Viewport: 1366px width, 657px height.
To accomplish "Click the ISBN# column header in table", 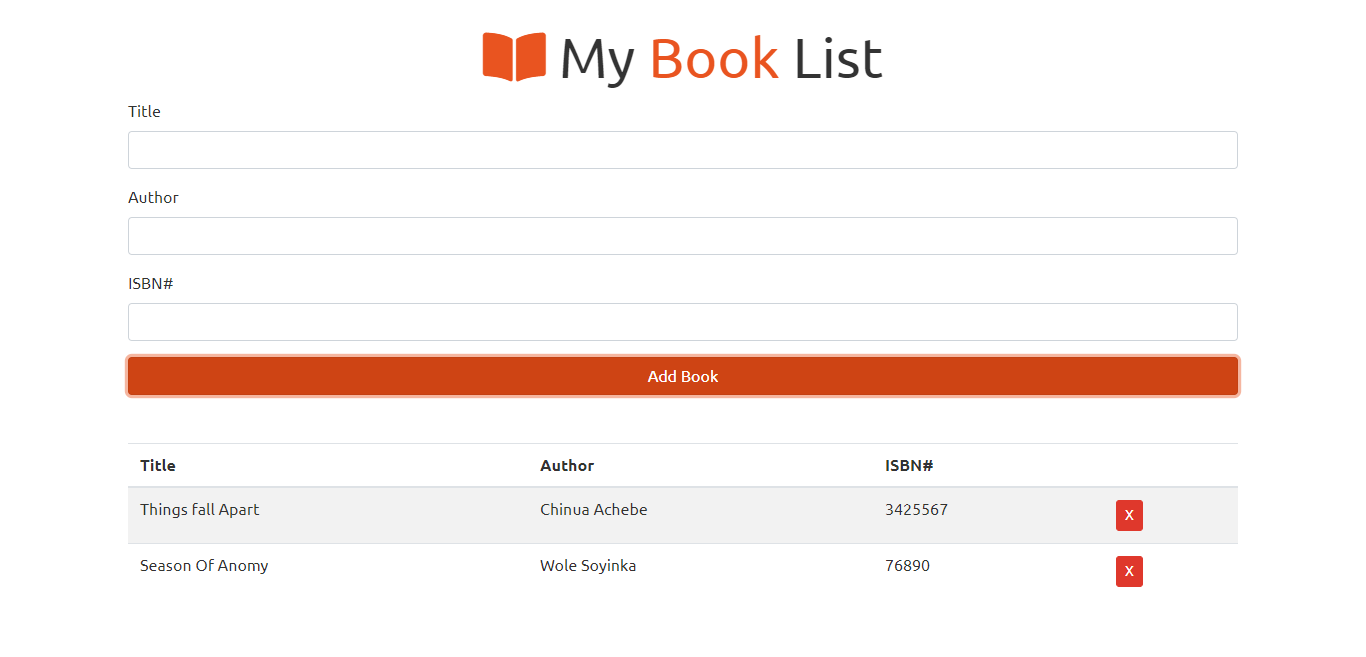I will 909,465.
